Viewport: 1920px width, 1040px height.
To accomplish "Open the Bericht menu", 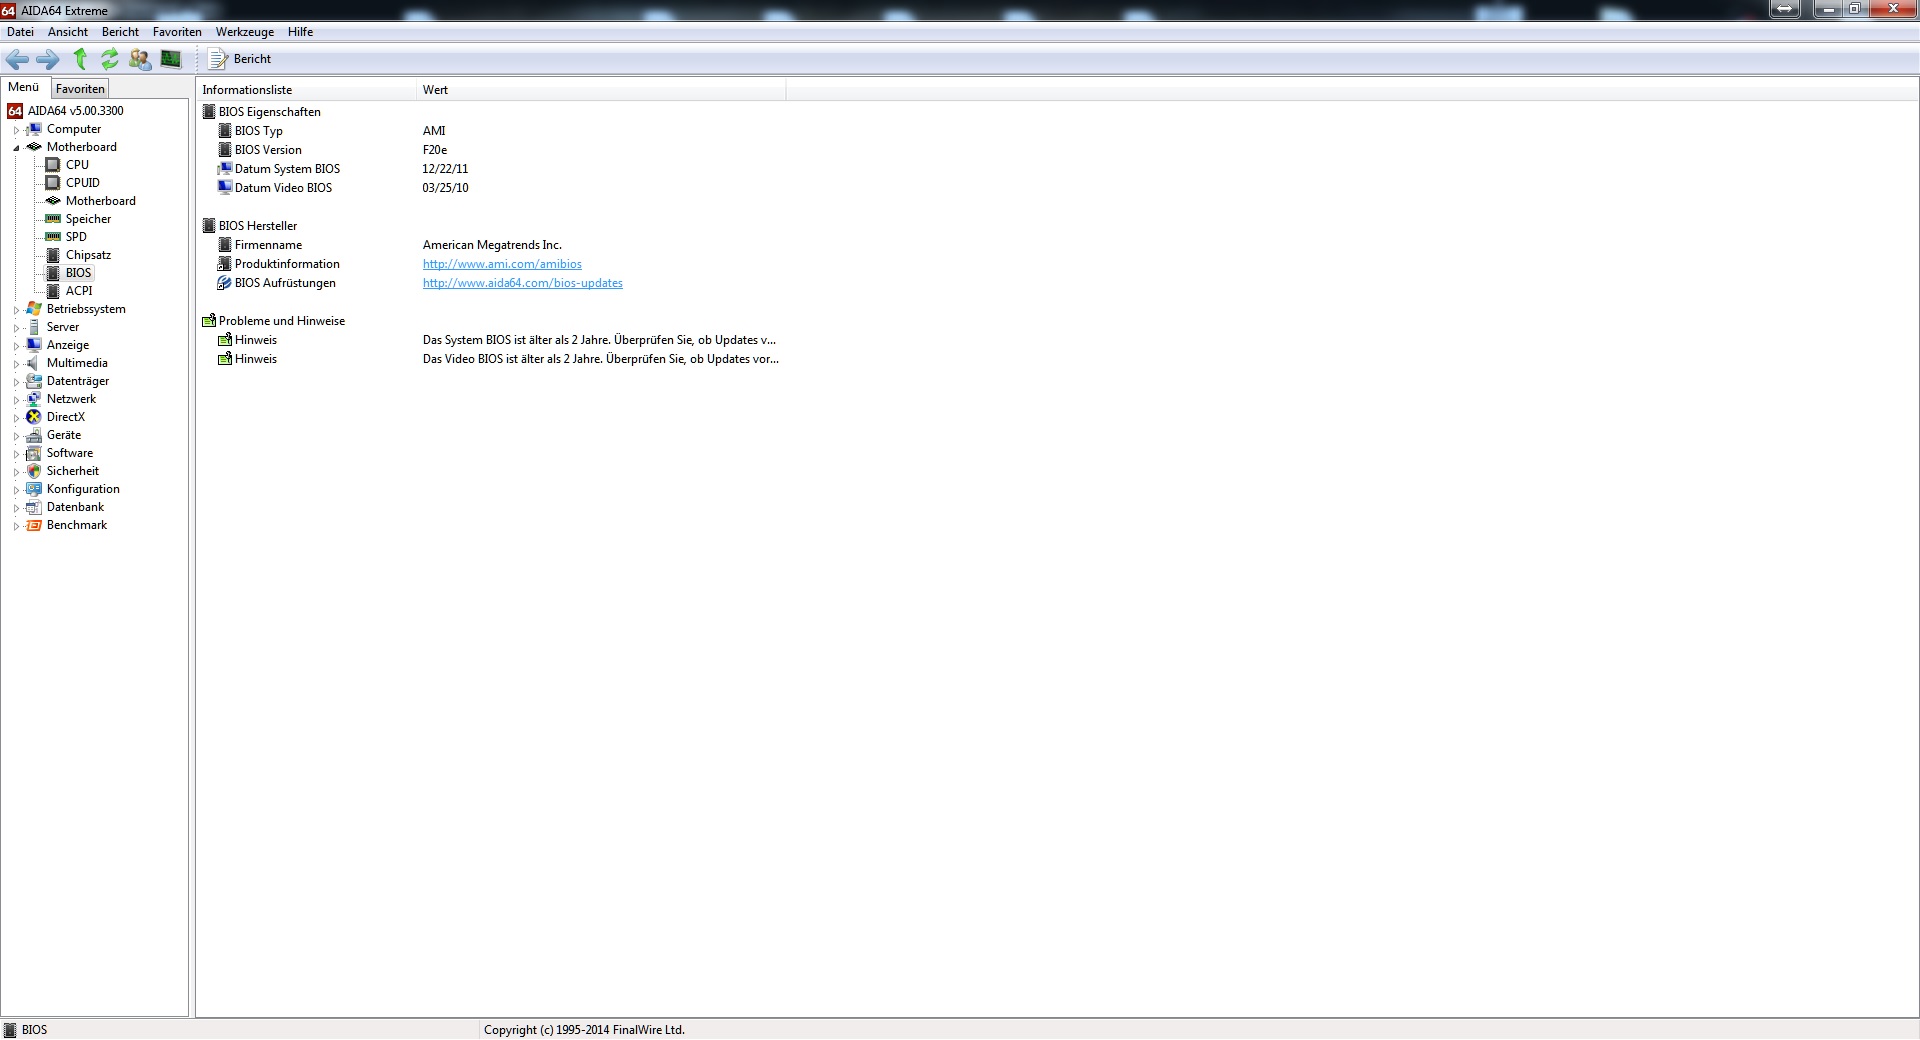I will 120,32.
